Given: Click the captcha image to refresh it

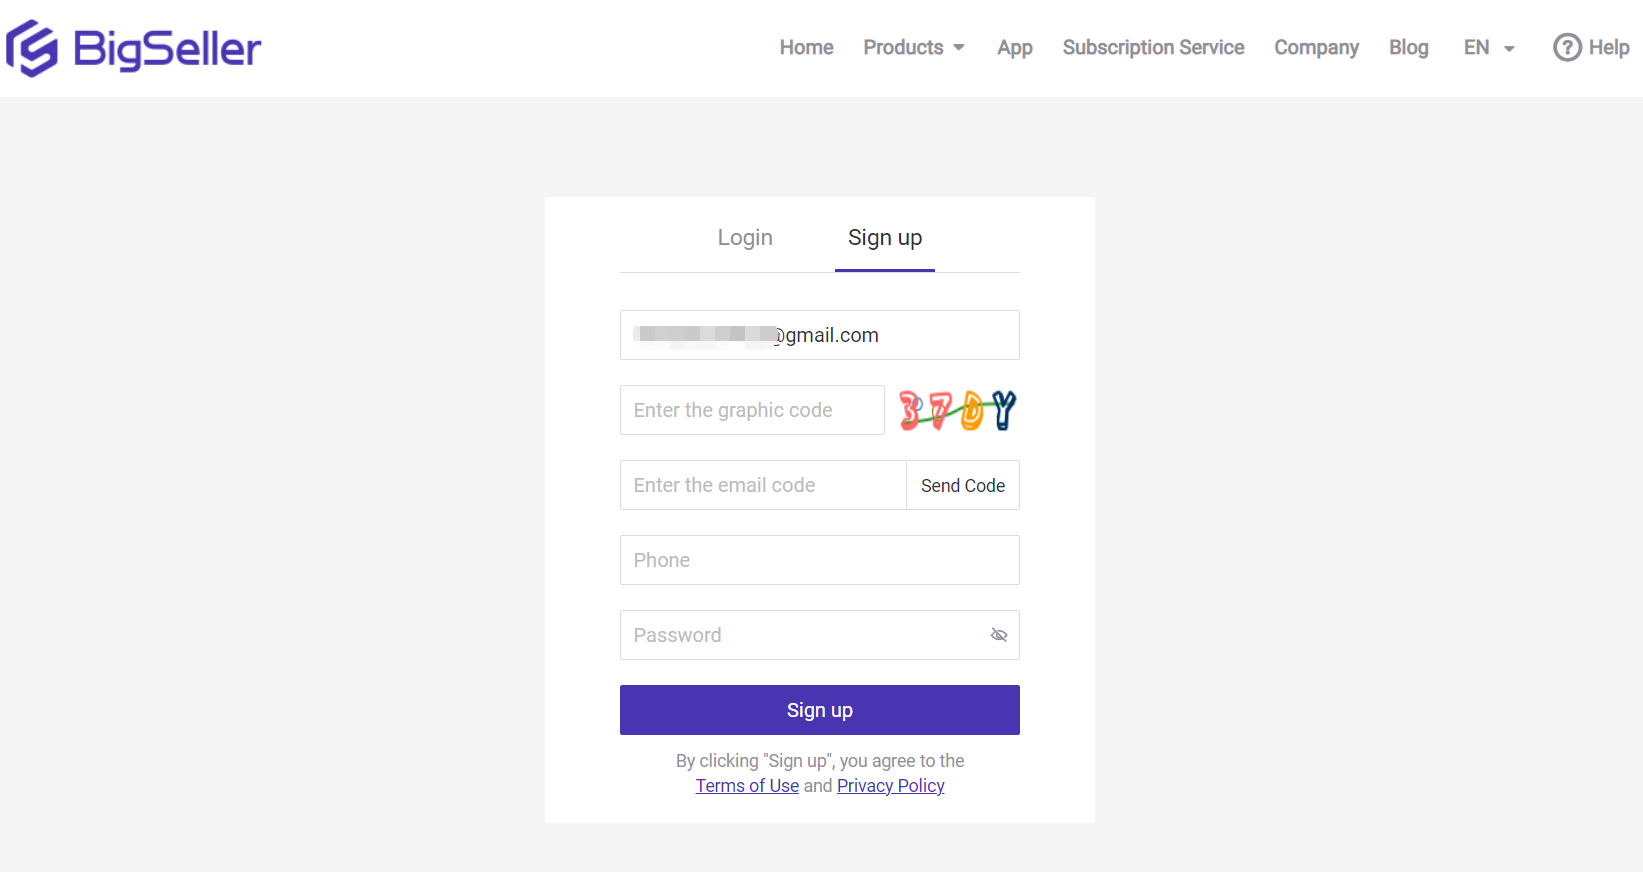Looking at the screenshot, I should (x=956, y=410).
